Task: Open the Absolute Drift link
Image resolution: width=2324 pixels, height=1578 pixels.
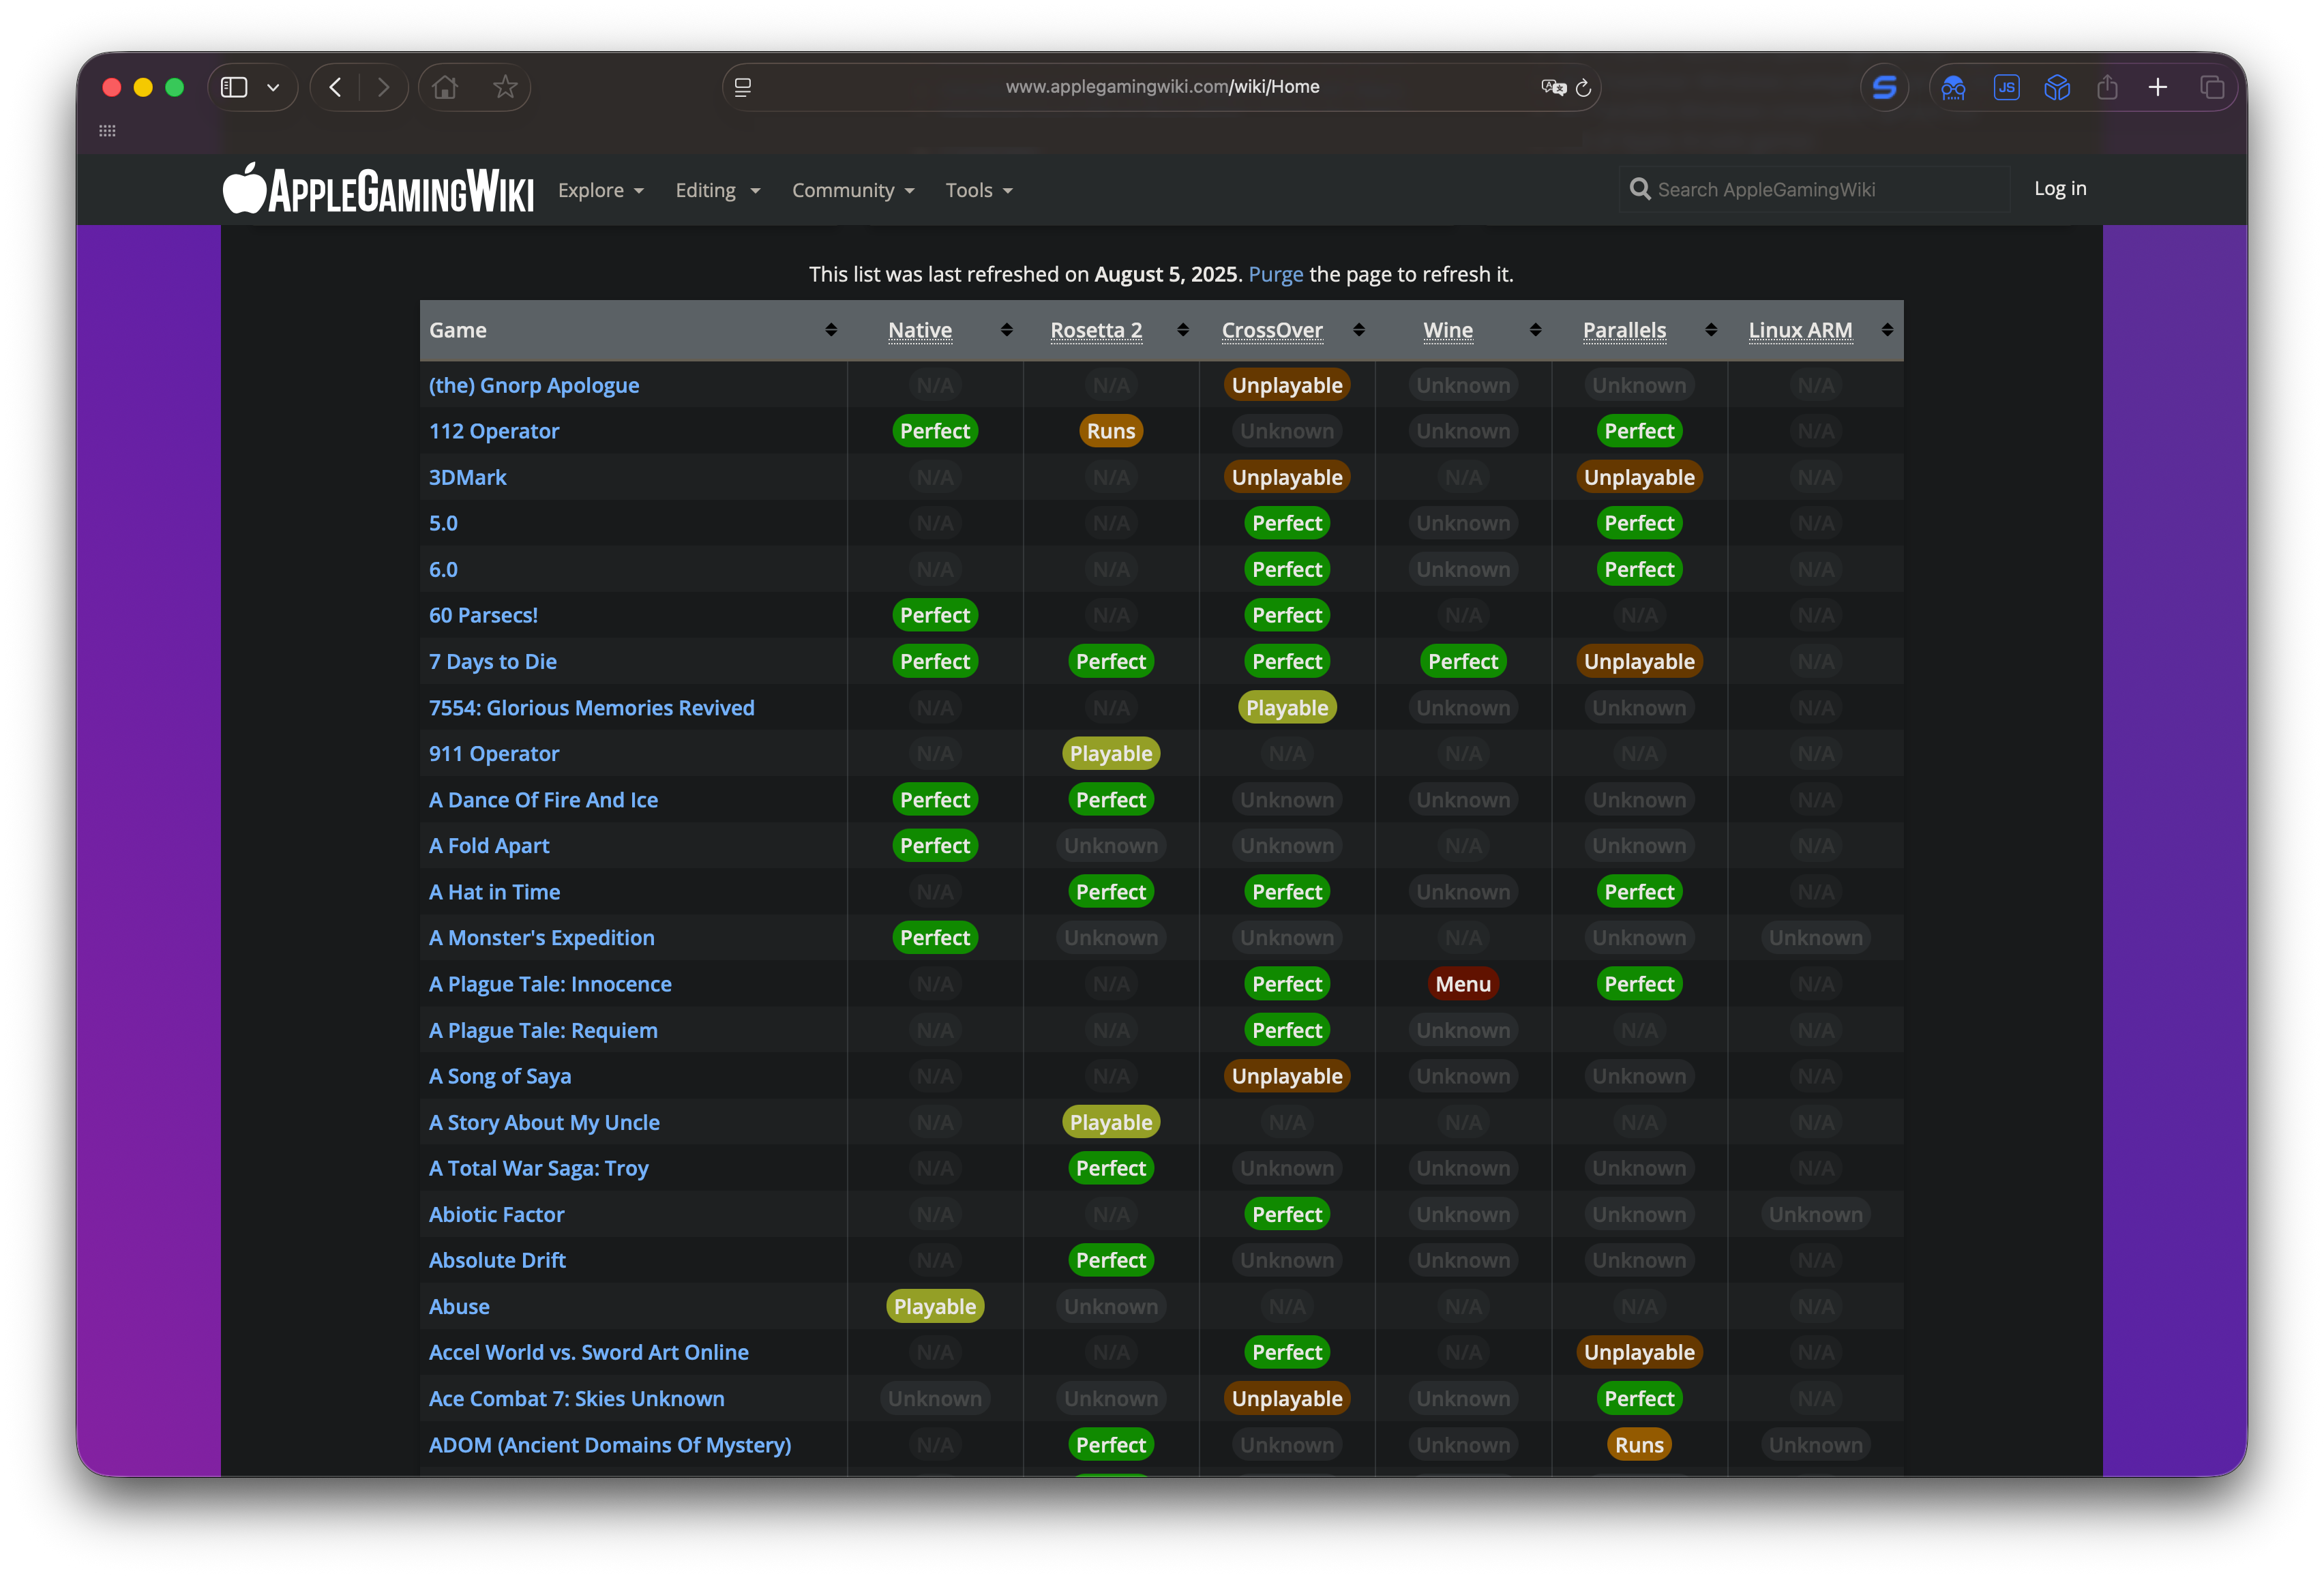Action: tap(498, 1260)
